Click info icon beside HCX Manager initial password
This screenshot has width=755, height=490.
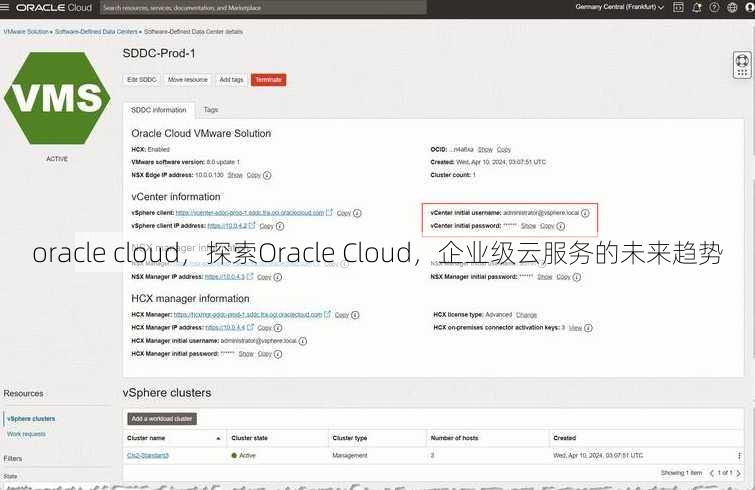[278, 354]
